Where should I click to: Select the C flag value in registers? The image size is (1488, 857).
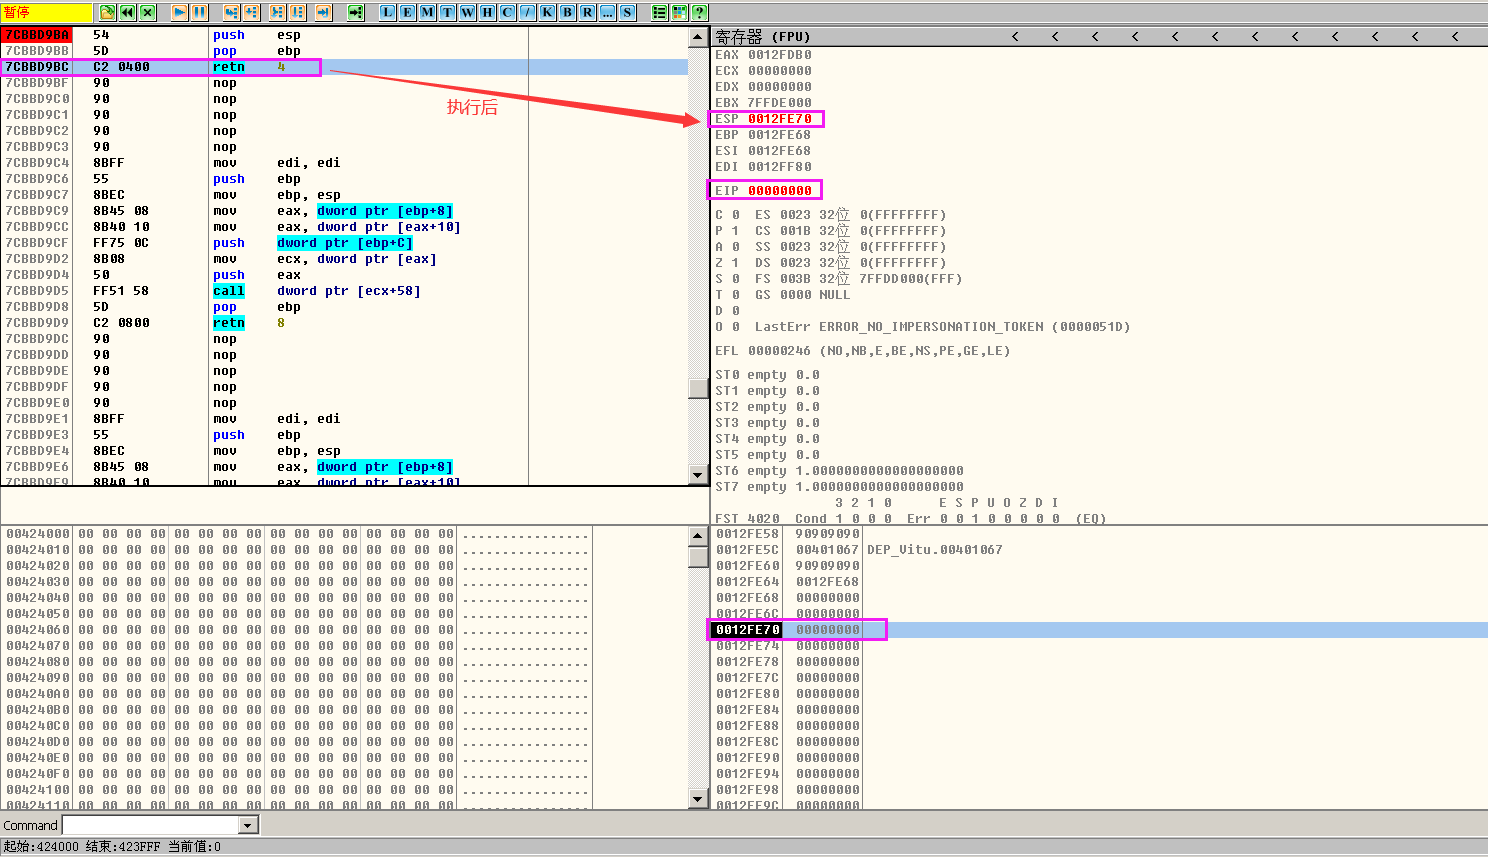(736, 215)
